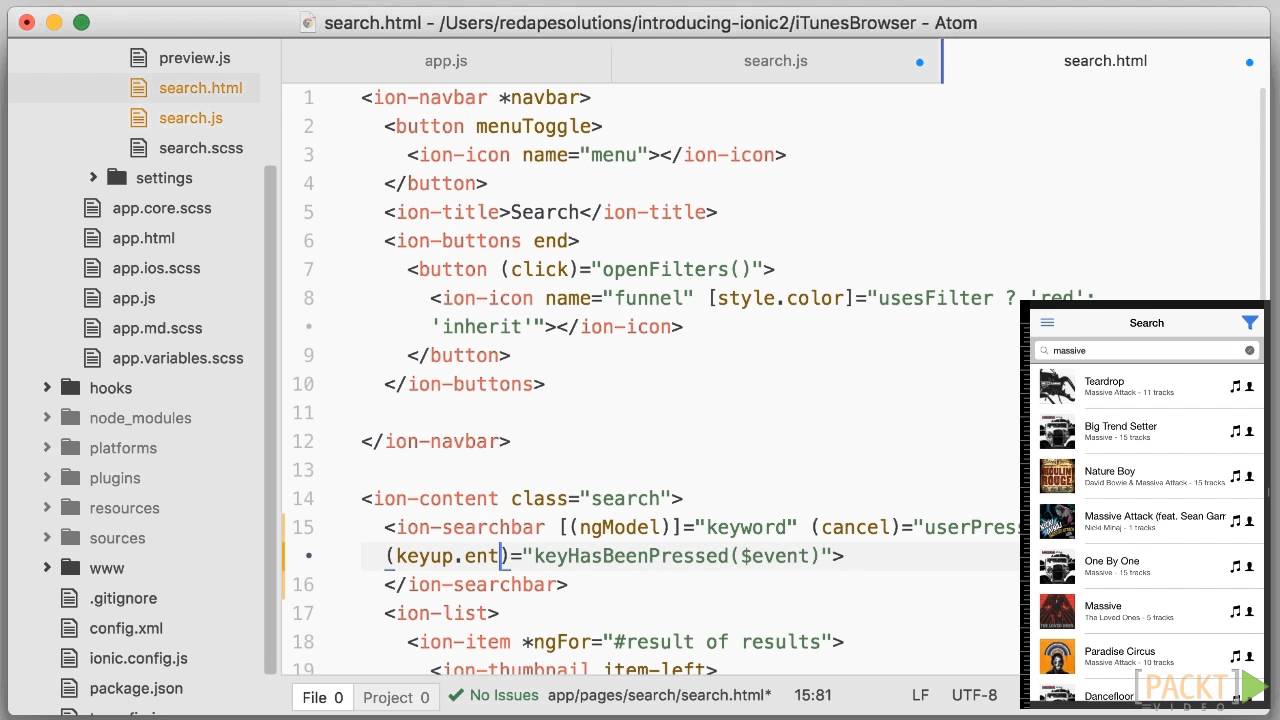
Task: Expand the plugins folder arrow
Action: (46, 477)
